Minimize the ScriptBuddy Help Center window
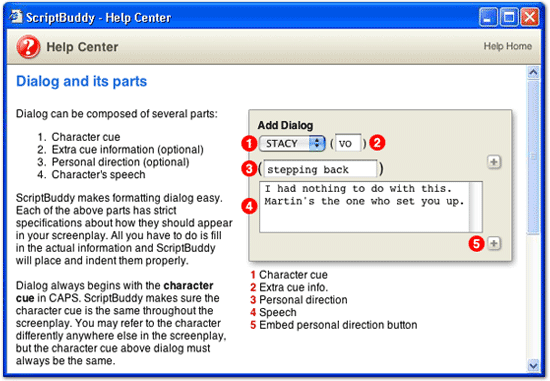Screen dimensions: 550x381 488,17
